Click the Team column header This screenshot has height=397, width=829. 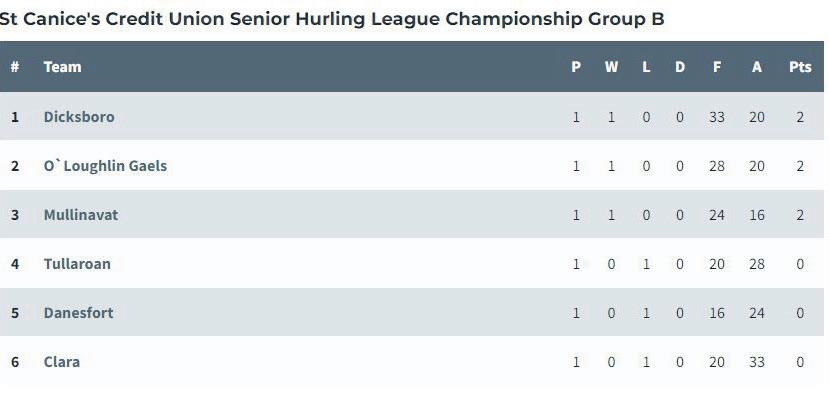[62, 67]
